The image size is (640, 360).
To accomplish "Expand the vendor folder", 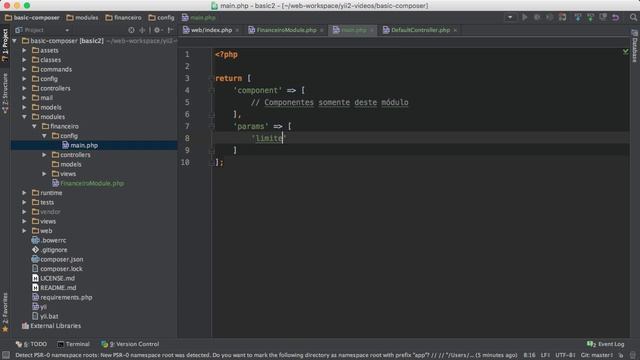I will pos(24,212).
